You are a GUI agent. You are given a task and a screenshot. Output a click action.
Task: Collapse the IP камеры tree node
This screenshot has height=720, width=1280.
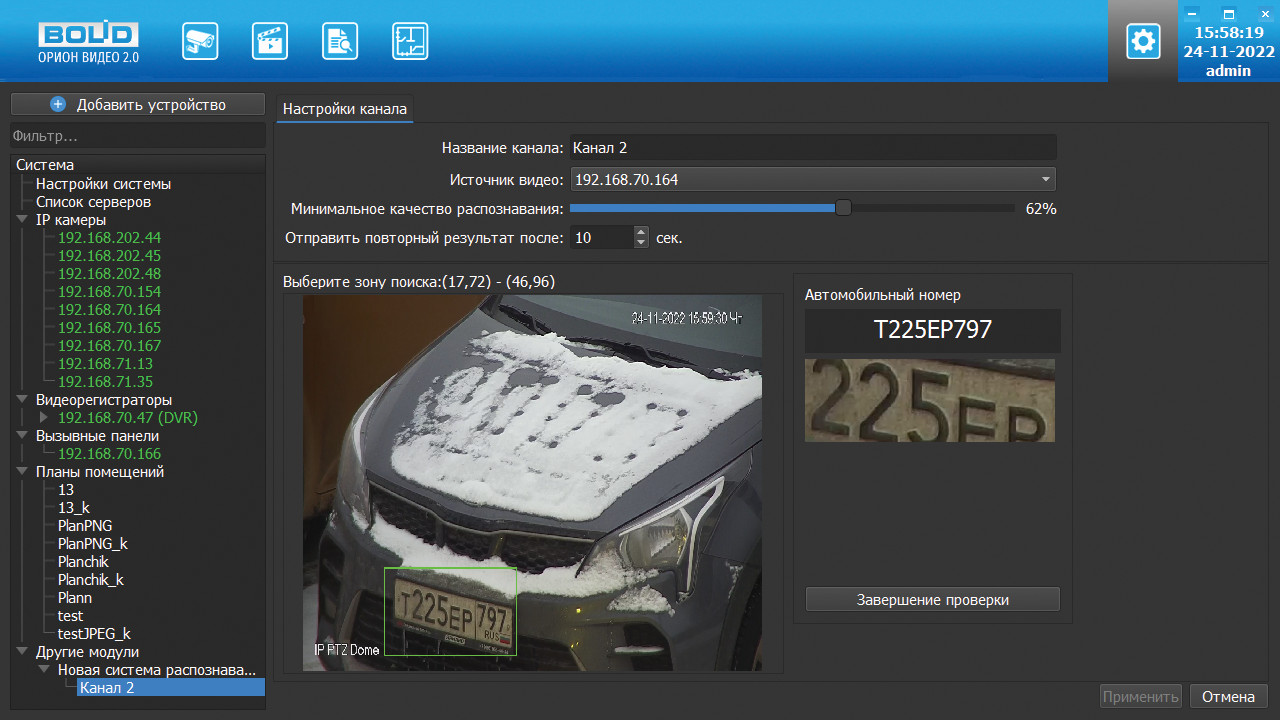point(23,220)
